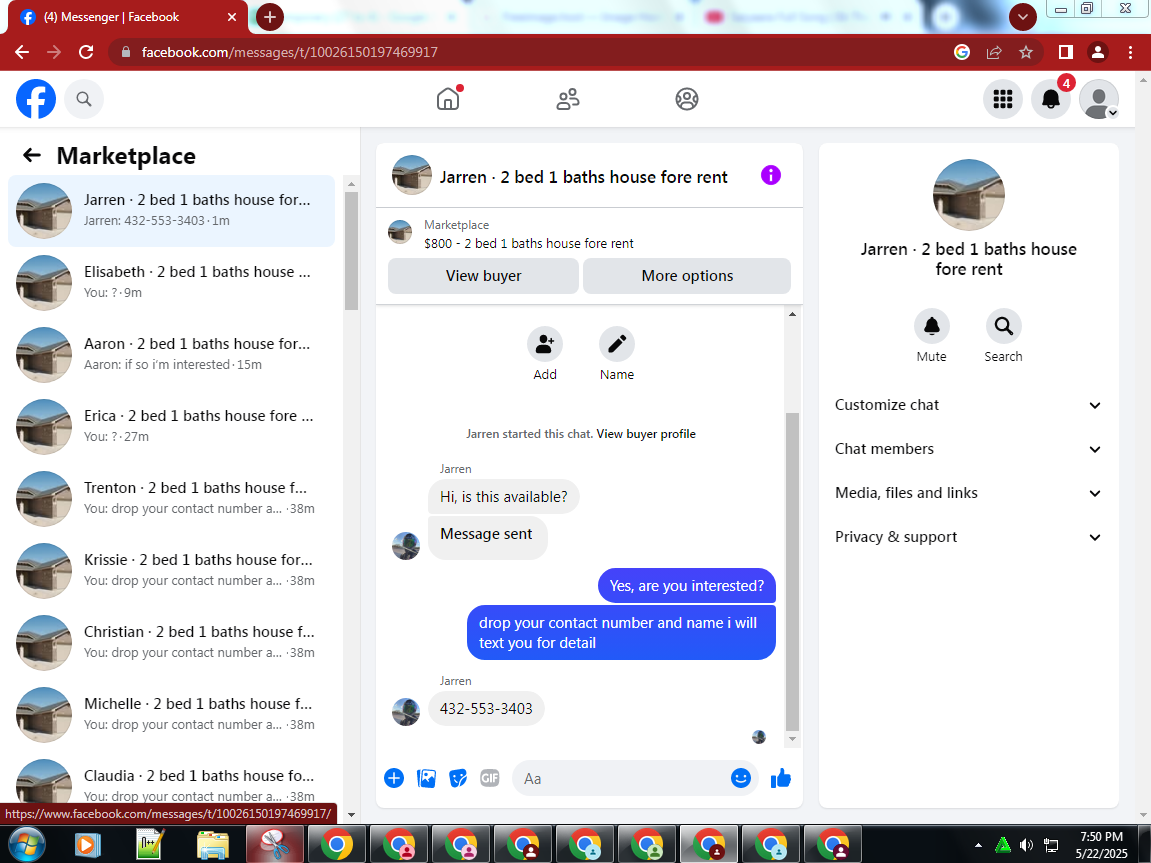Open the browser side panel icon
The image size is (1151, 863).
coord(1066,52)
